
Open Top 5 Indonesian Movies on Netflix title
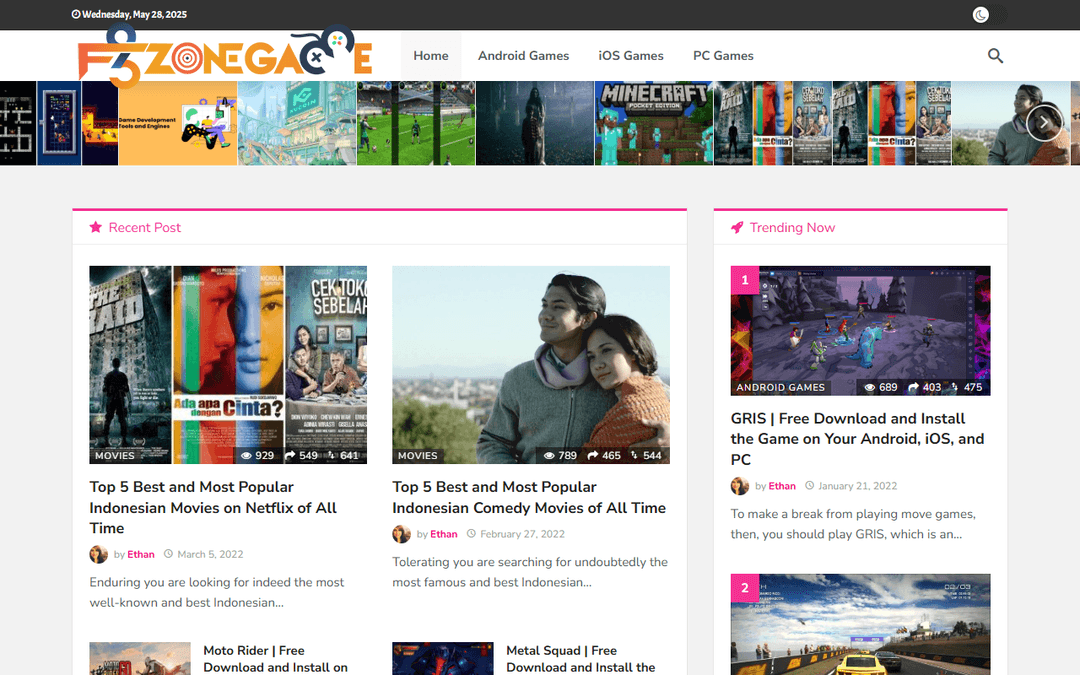(x=213, y=508)
